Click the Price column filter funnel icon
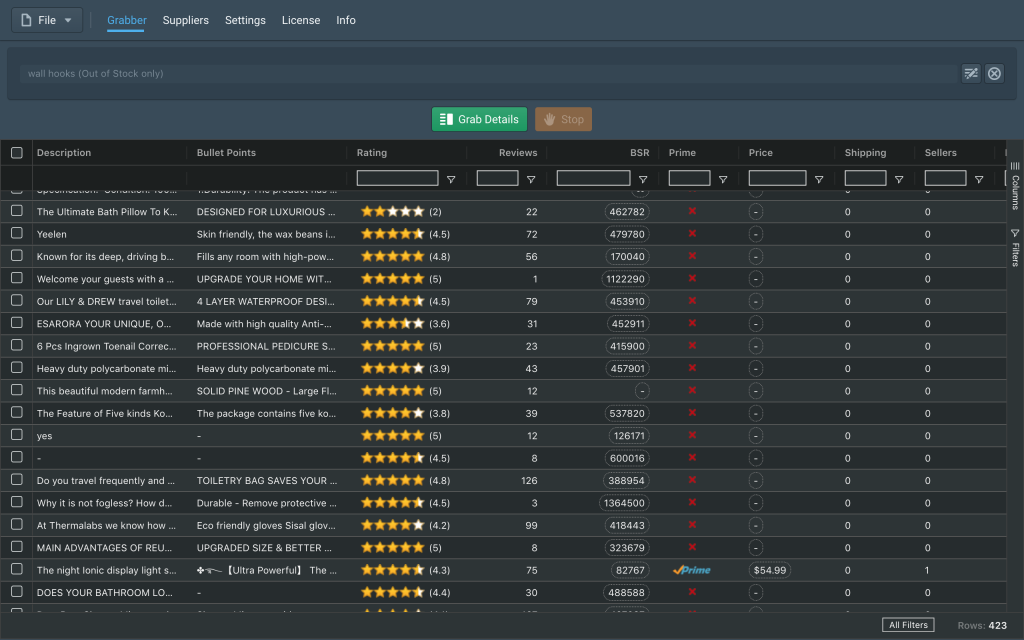1024x640 pixels. (x=819, y=179)
